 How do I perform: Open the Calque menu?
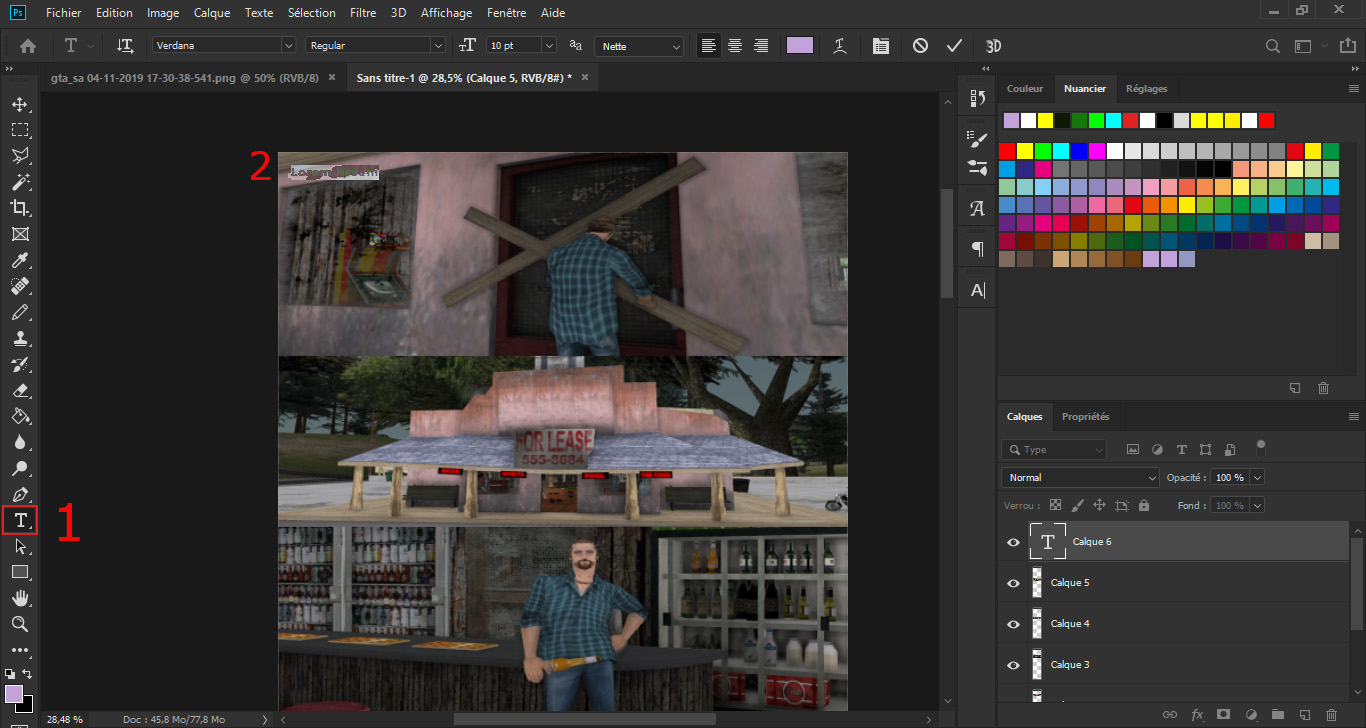point(212,13)
